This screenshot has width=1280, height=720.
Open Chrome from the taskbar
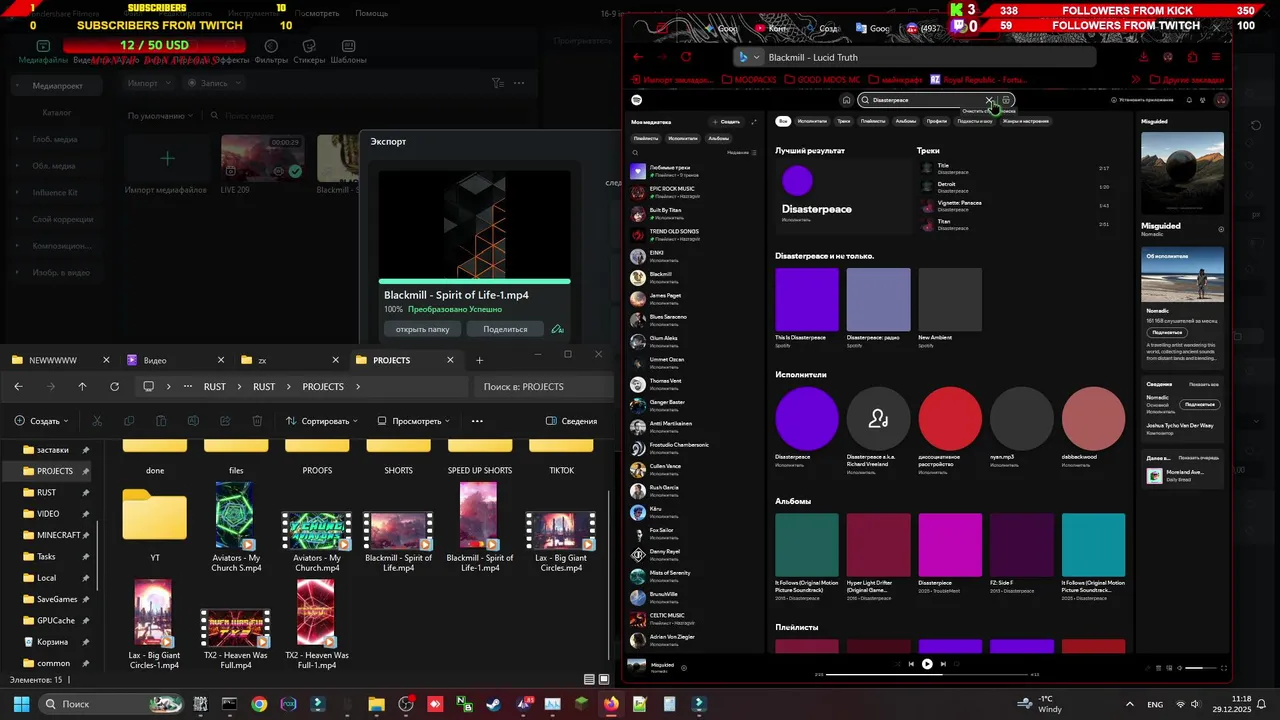pos(259,704)
